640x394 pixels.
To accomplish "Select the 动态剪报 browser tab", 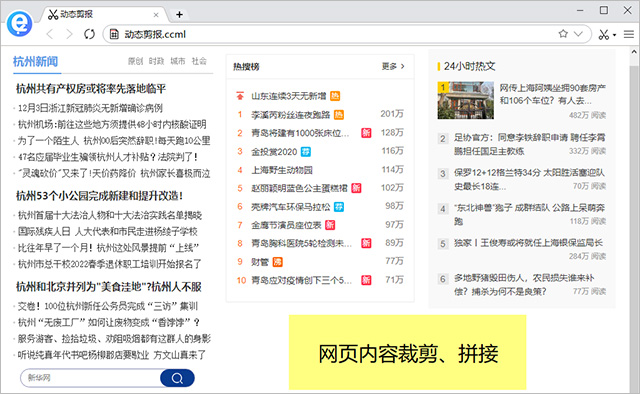I will [x=104, y=15].
